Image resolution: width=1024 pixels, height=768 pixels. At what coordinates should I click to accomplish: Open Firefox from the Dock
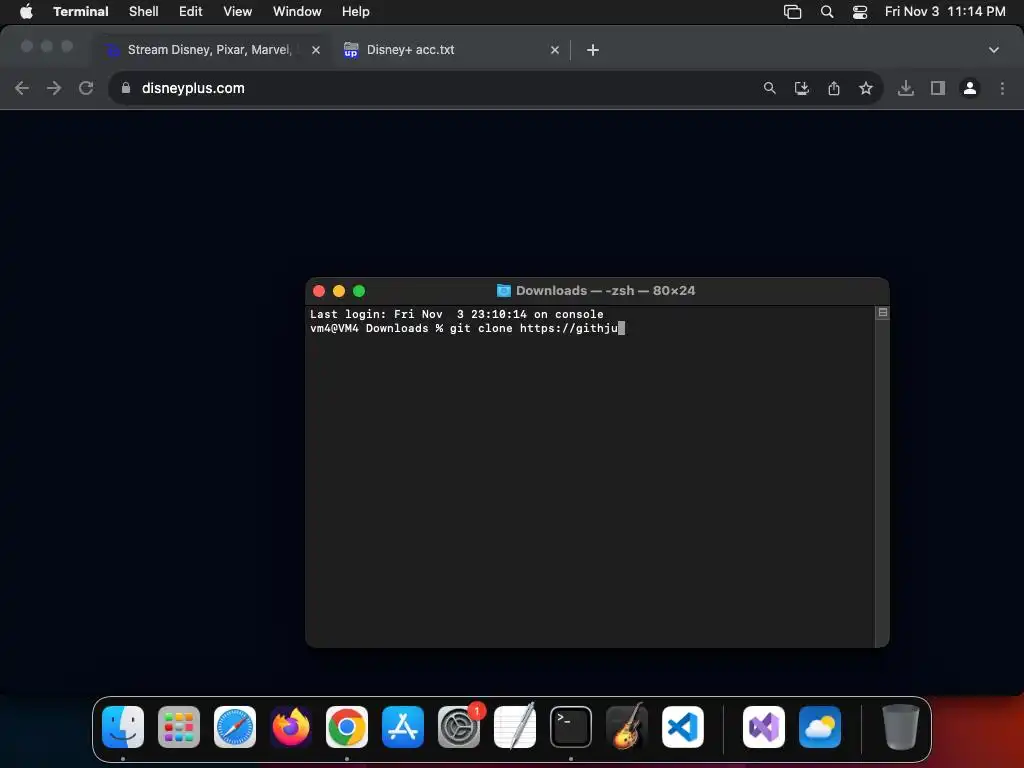tap(291, 727)
